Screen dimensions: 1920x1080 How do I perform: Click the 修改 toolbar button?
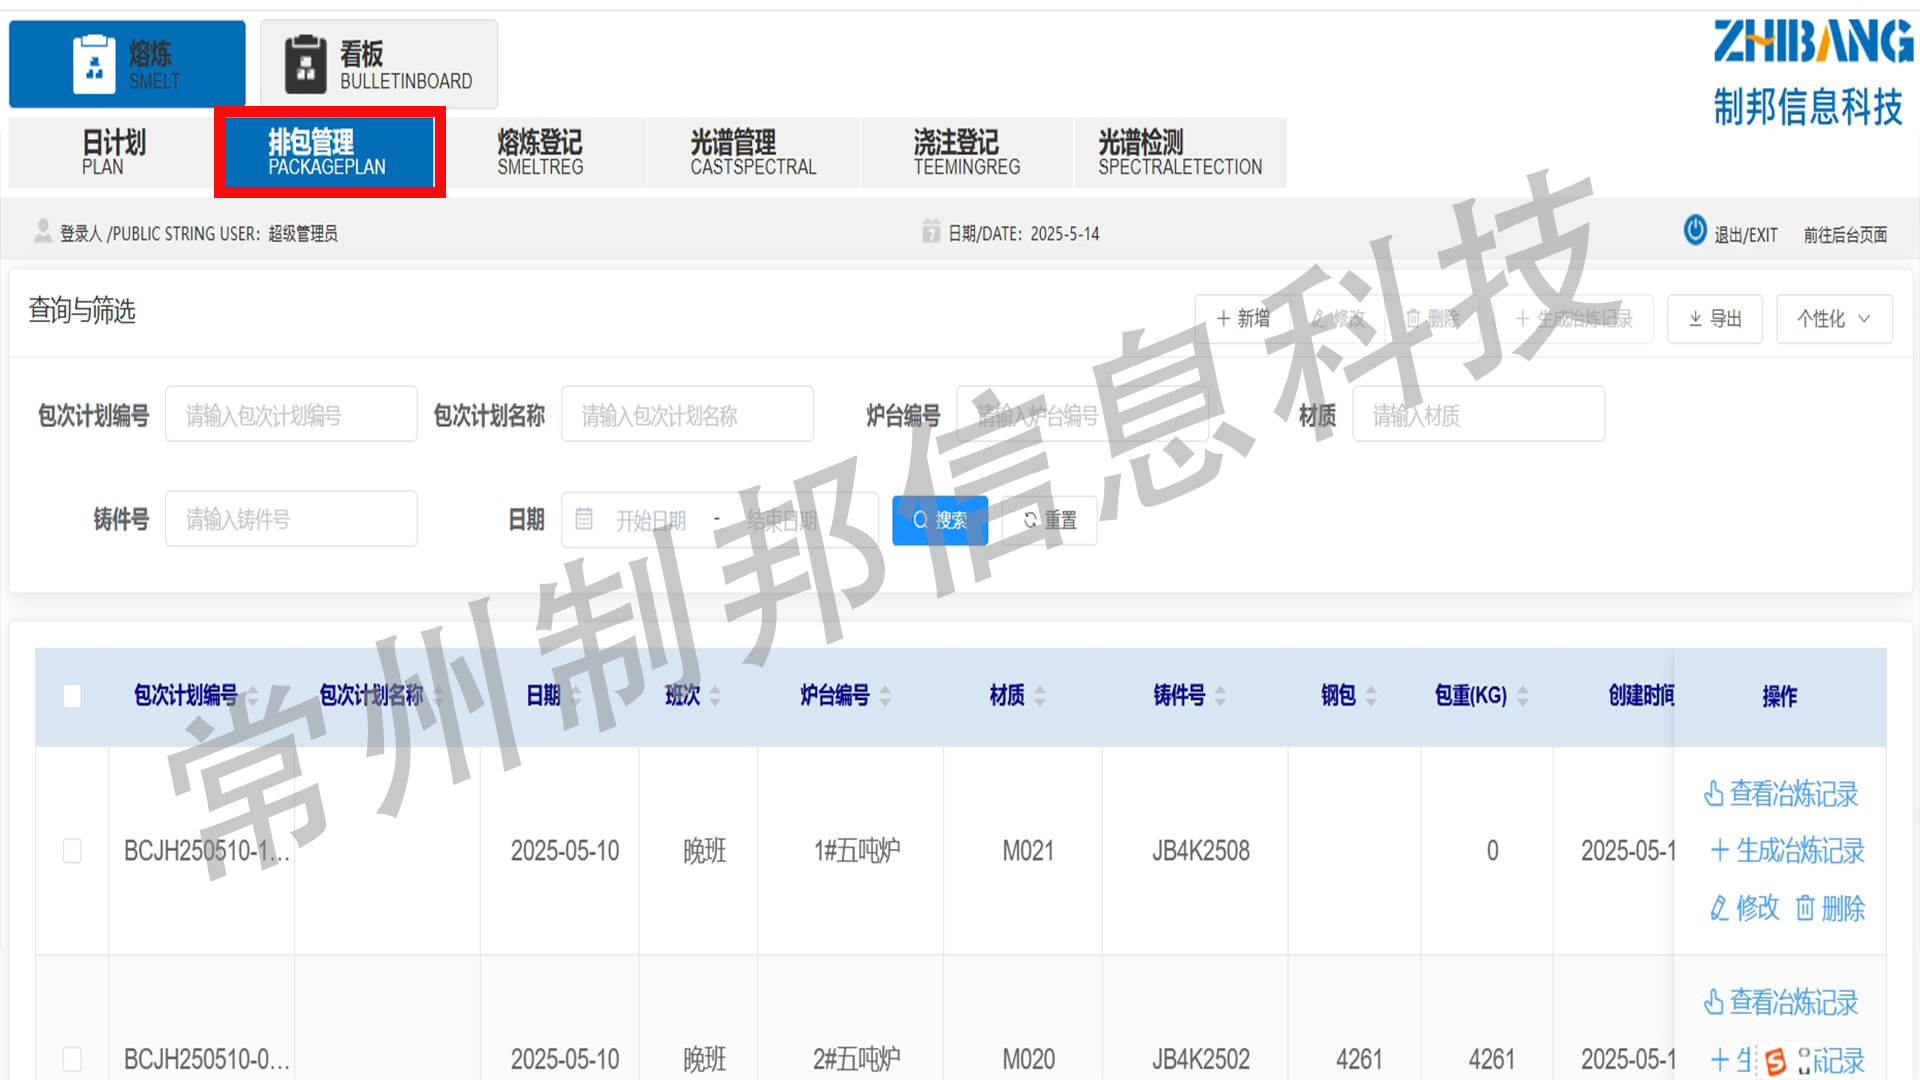point(1337,318)
